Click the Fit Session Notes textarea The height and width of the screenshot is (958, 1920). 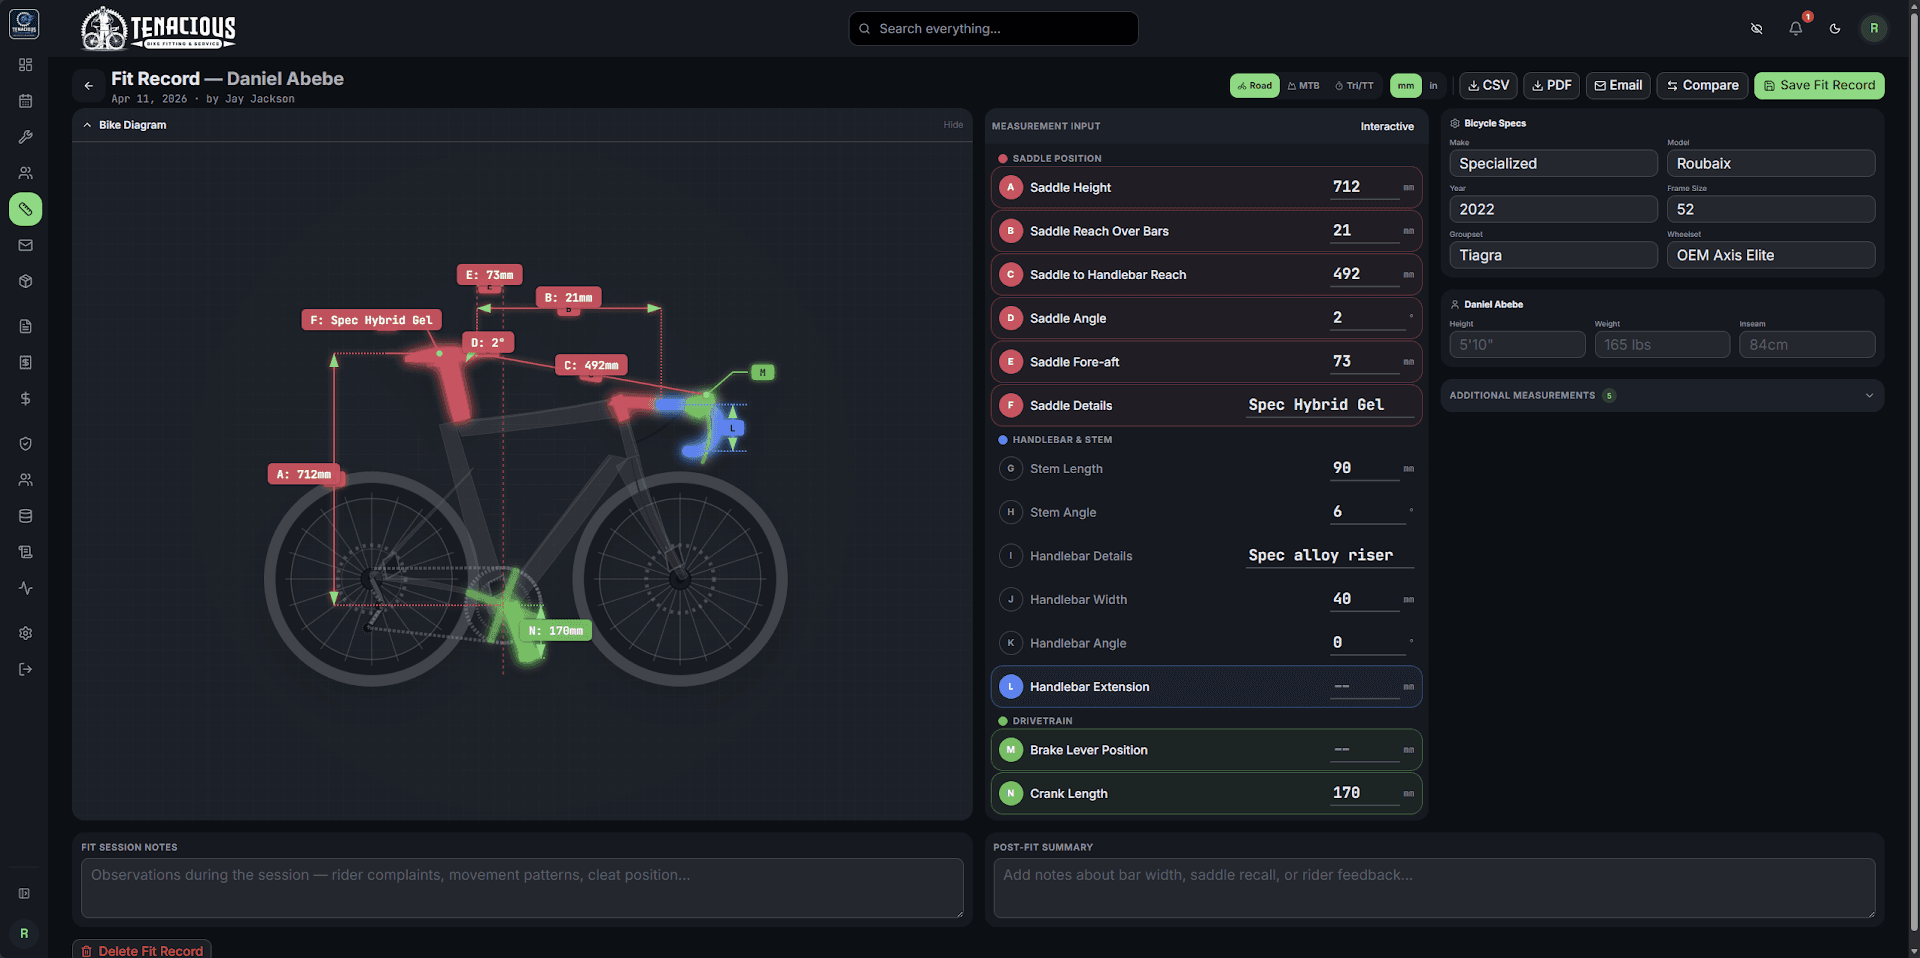[522, 888]
